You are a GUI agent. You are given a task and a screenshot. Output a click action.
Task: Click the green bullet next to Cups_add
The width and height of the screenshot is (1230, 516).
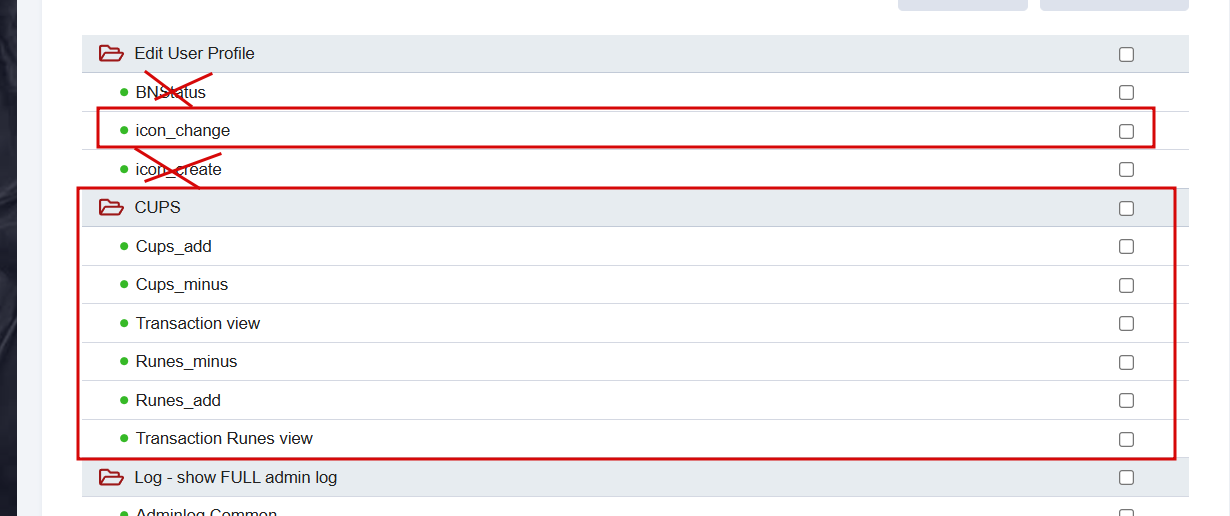125,246
